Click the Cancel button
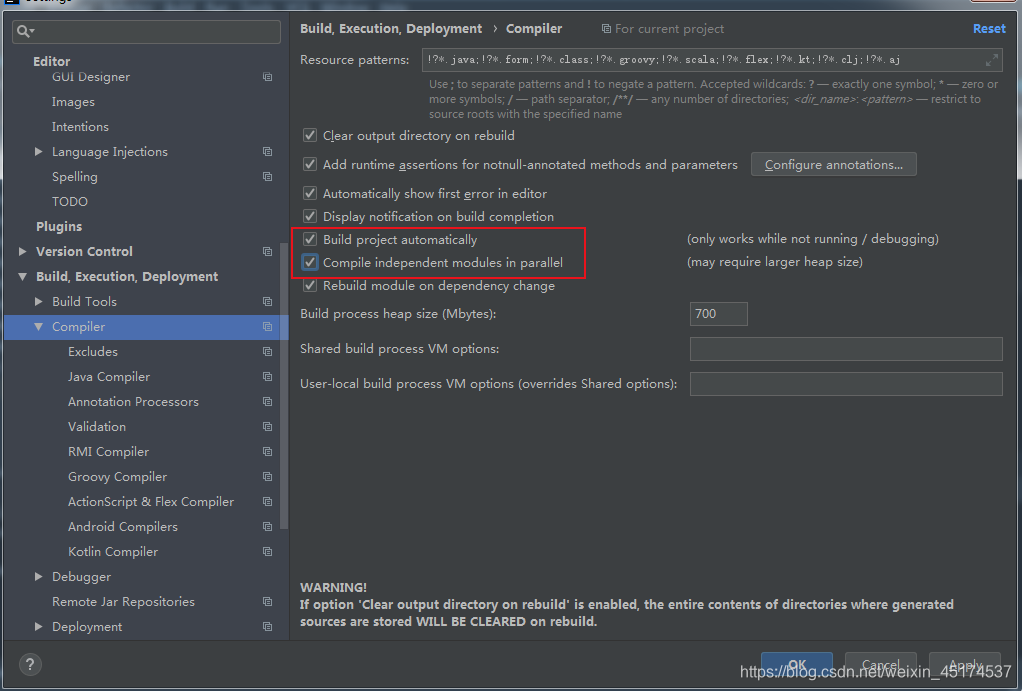Screen dimensions: 1022x691 pyautogui.click(x=881, y=664)
